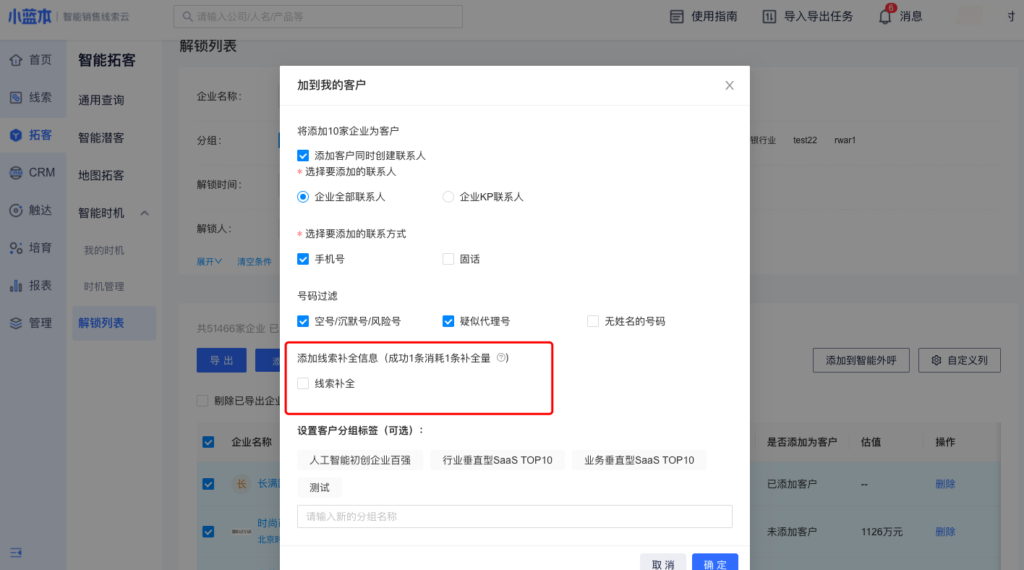
Task: Select the CRM globe icon
Action: click(x=16, y=173)
